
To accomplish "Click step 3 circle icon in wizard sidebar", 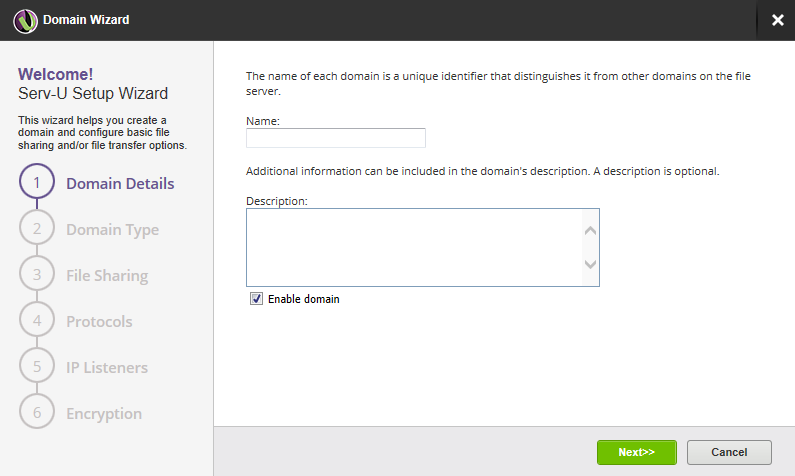I will click(37, 275).
